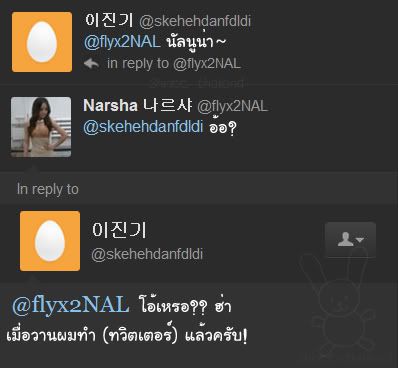The width and height of the screenshot is (398, 368).
Task: Click the 'In reply to' section header
Action: click(48, 189)
